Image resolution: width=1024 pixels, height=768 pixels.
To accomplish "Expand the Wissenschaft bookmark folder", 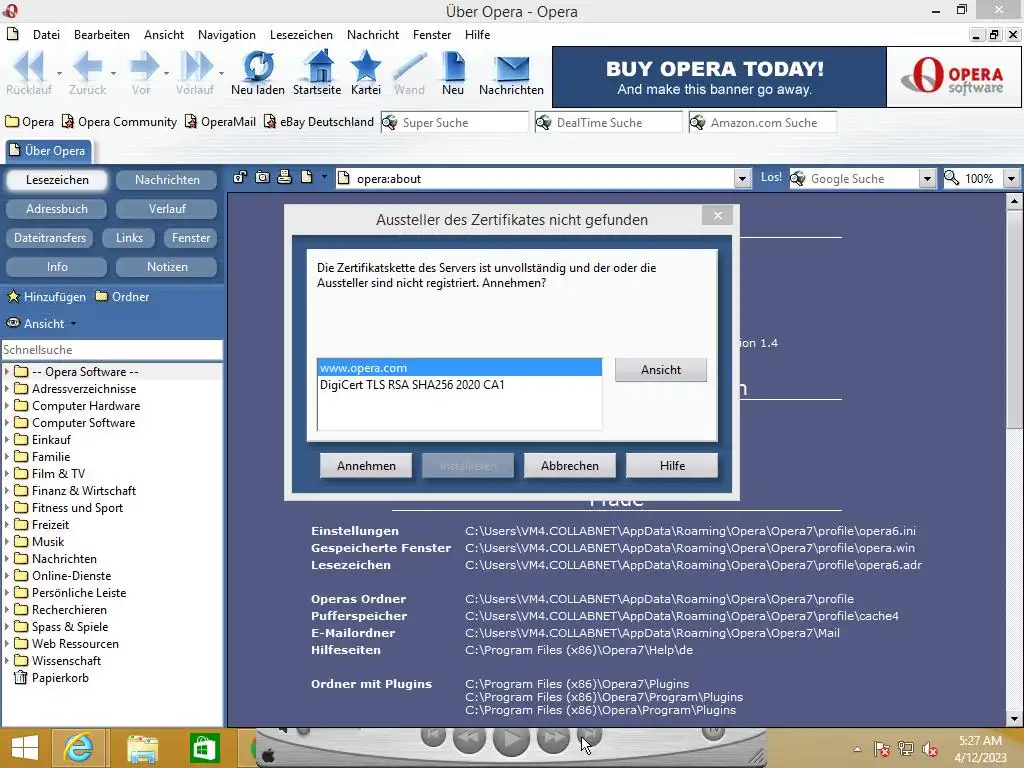I will (x=7, y=660).
